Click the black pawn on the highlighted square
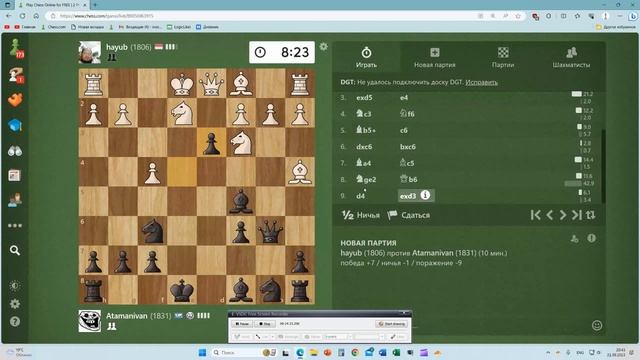The image size is (640, 360). point(211,143)
